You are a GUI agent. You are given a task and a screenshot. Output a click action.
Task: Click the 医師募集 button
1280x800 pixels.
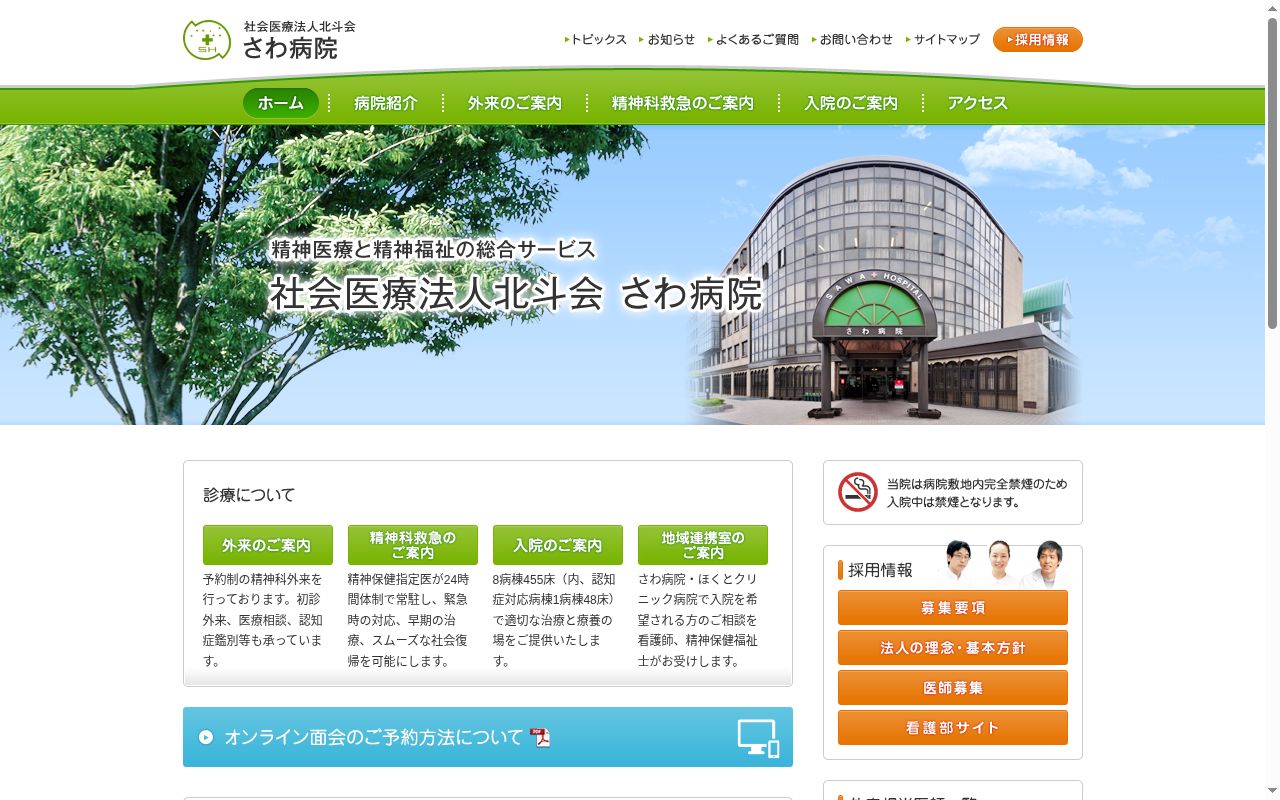(x=953, y=687)
